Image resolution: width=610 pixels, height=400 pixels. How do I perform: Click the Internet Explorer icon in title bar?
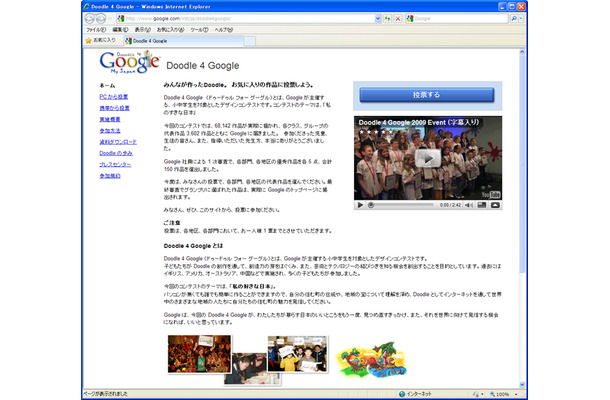pos(86,7)
